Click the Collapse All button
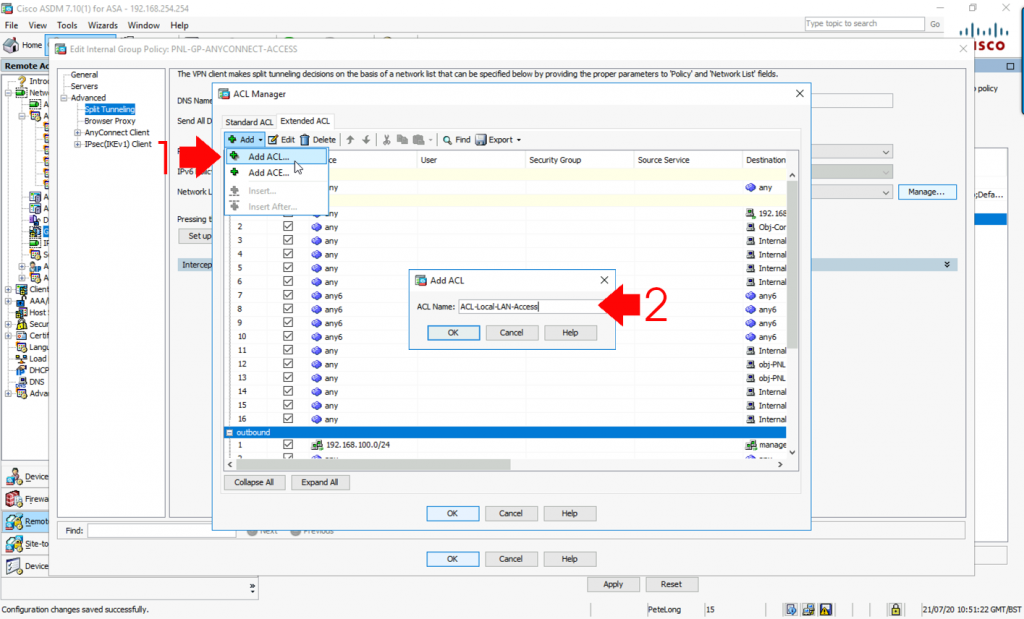 [255, 482]
